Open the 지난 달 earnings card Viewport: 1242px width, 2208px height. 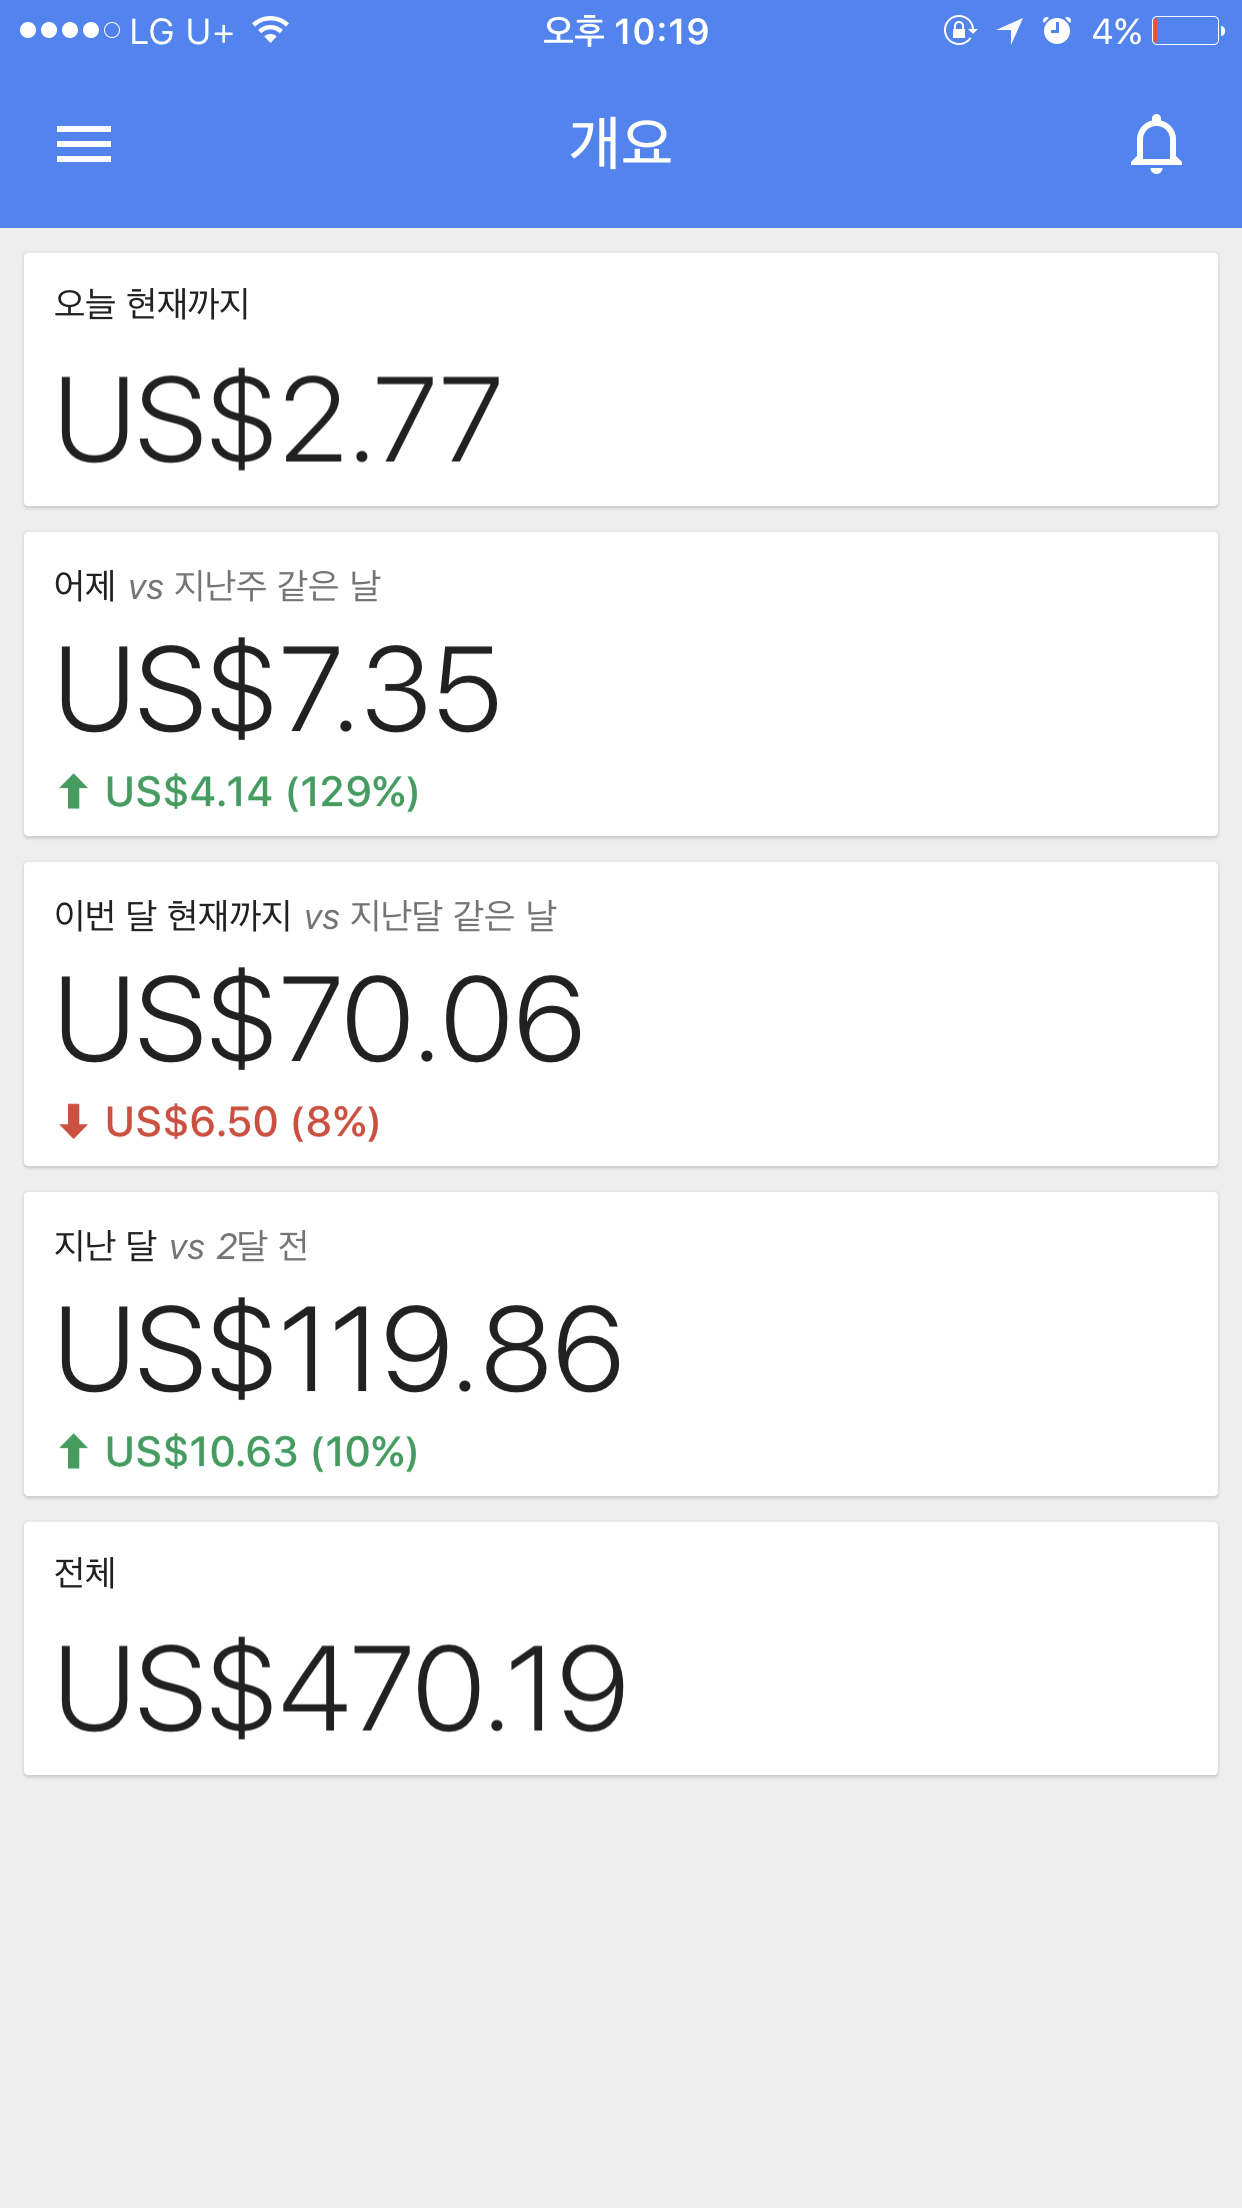coord(621,1344)
